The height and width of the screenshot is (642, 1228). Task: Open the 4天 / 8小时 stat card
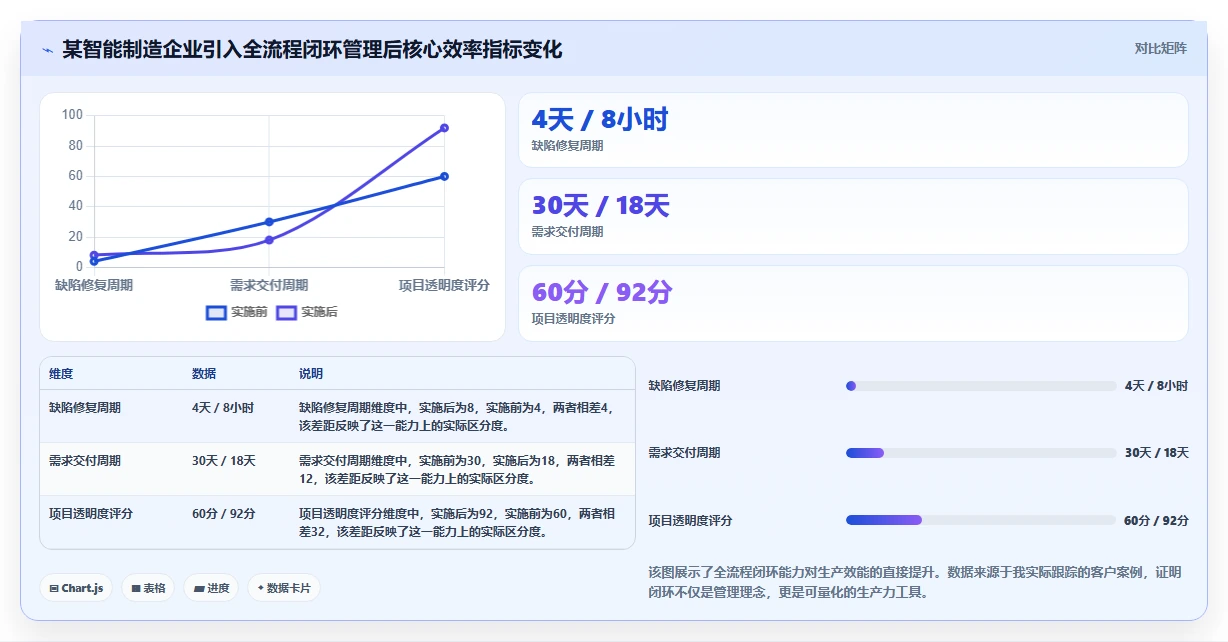pyautogui.click(x=853, y=130)
